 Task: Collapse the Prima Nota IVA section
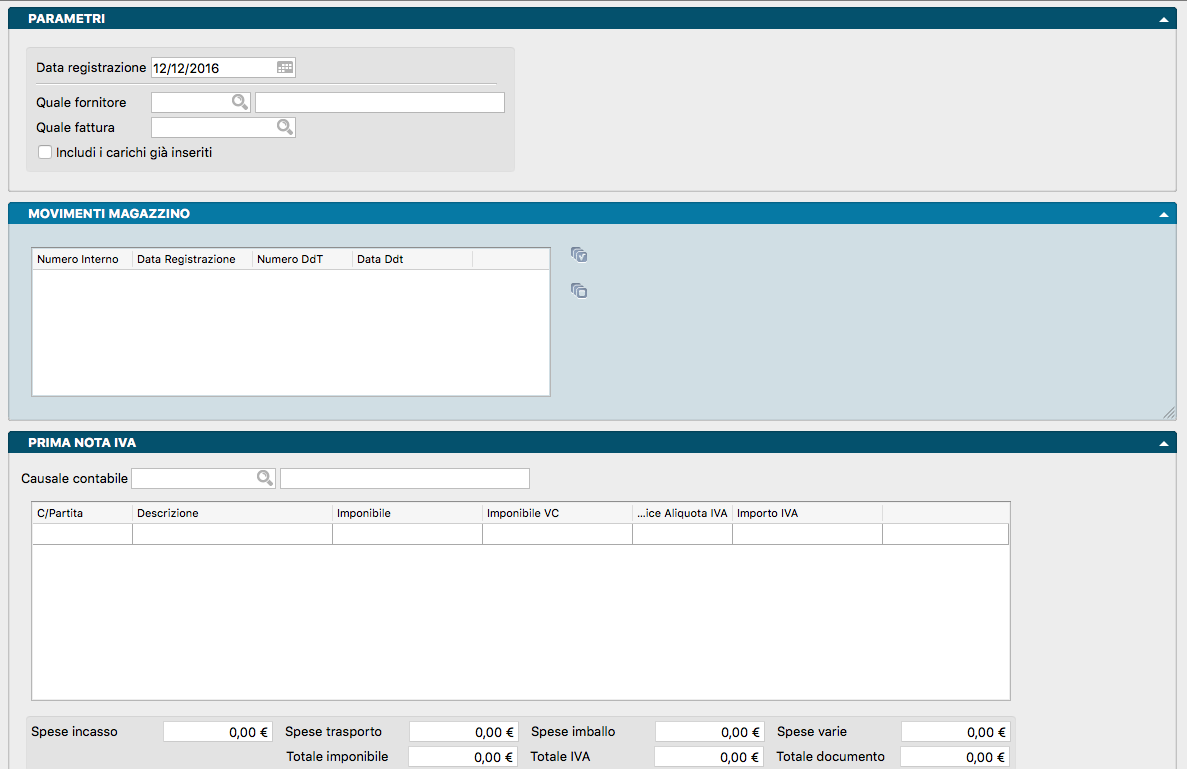pyautogui.click(x=1163, y=443)
